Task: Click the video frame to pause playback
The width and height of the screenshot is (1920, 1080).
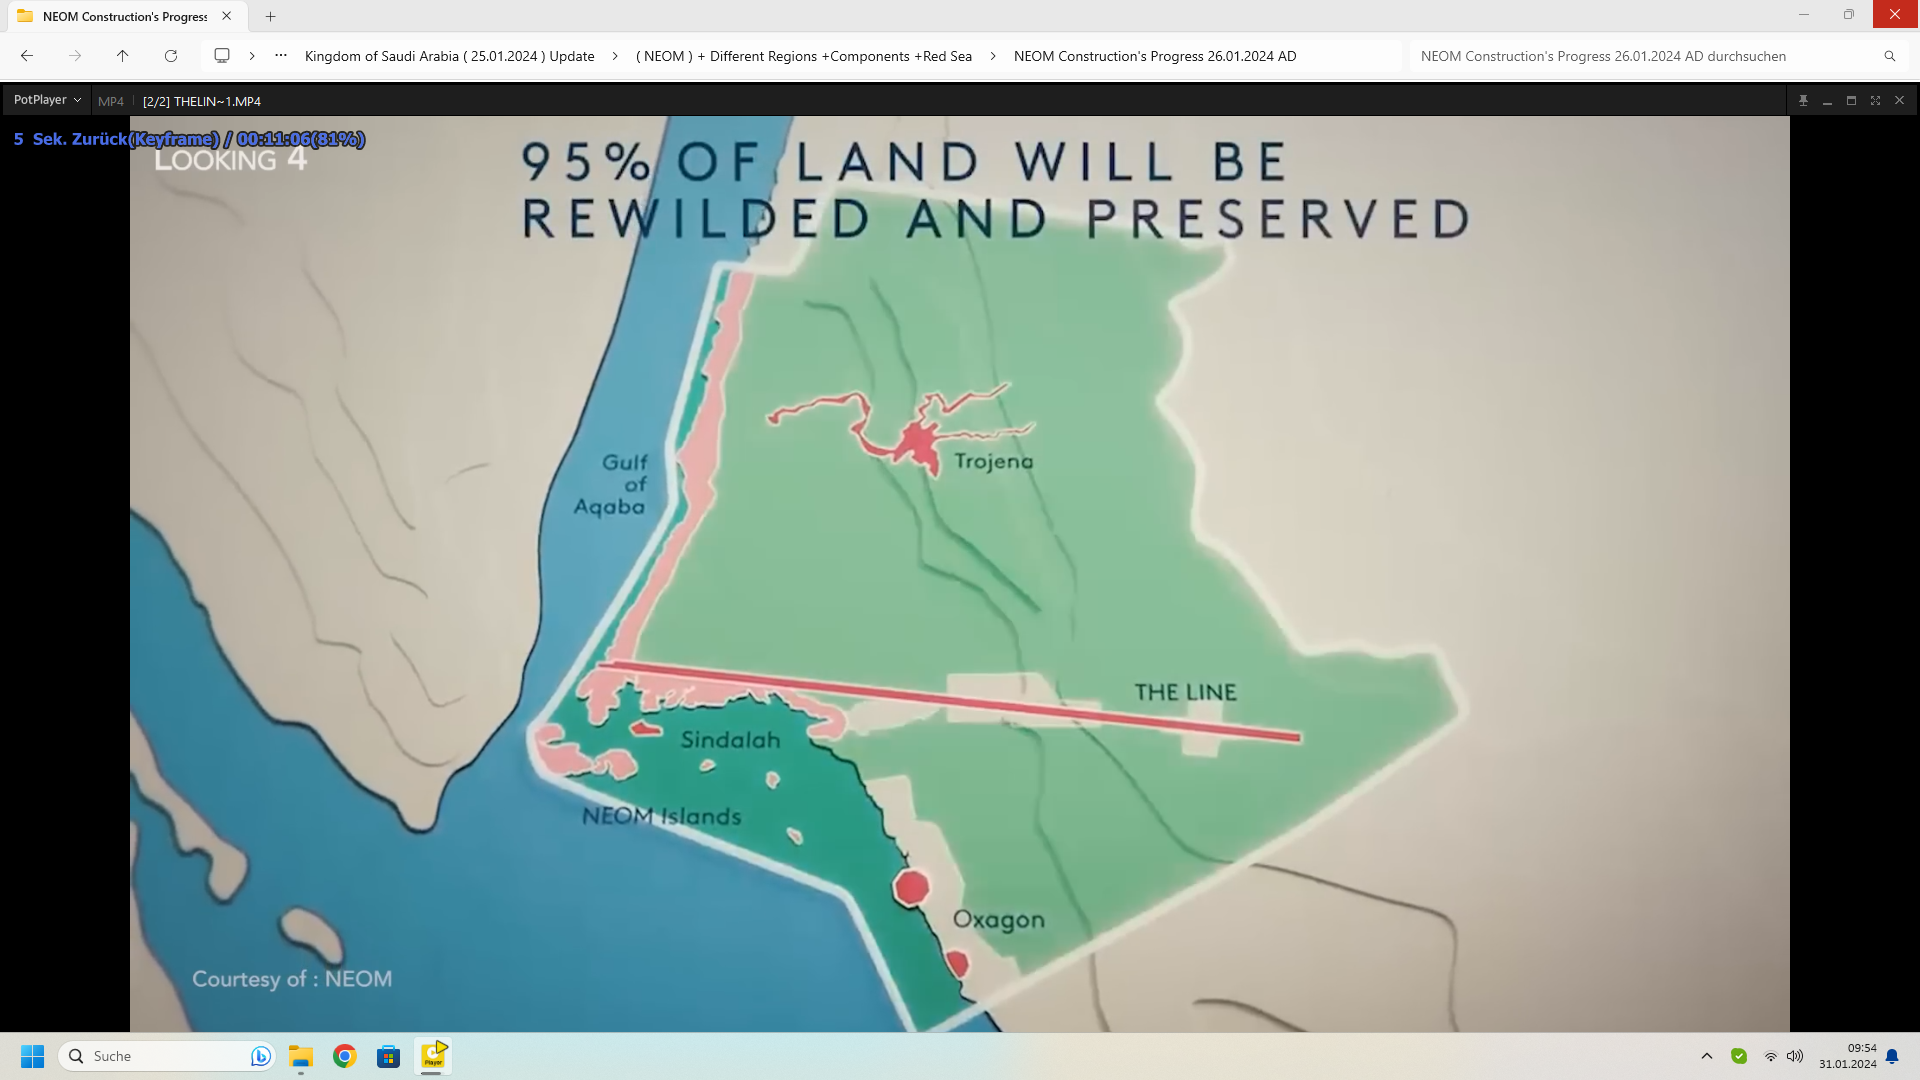Action: [960, 574]
